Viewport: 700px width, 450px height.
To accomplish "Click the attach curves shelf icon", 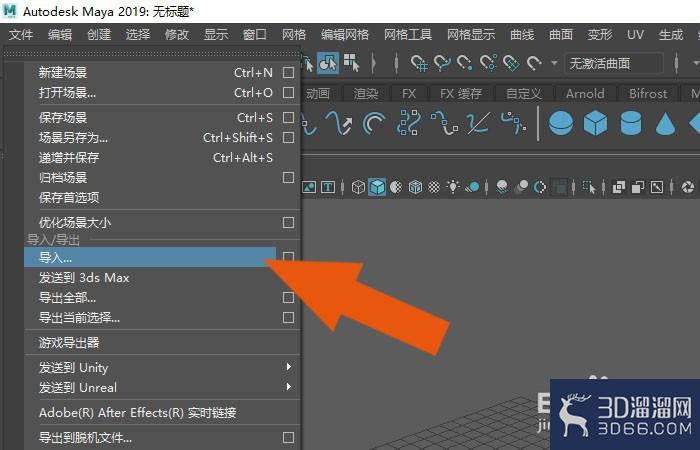I will click(x=408, y=123).
